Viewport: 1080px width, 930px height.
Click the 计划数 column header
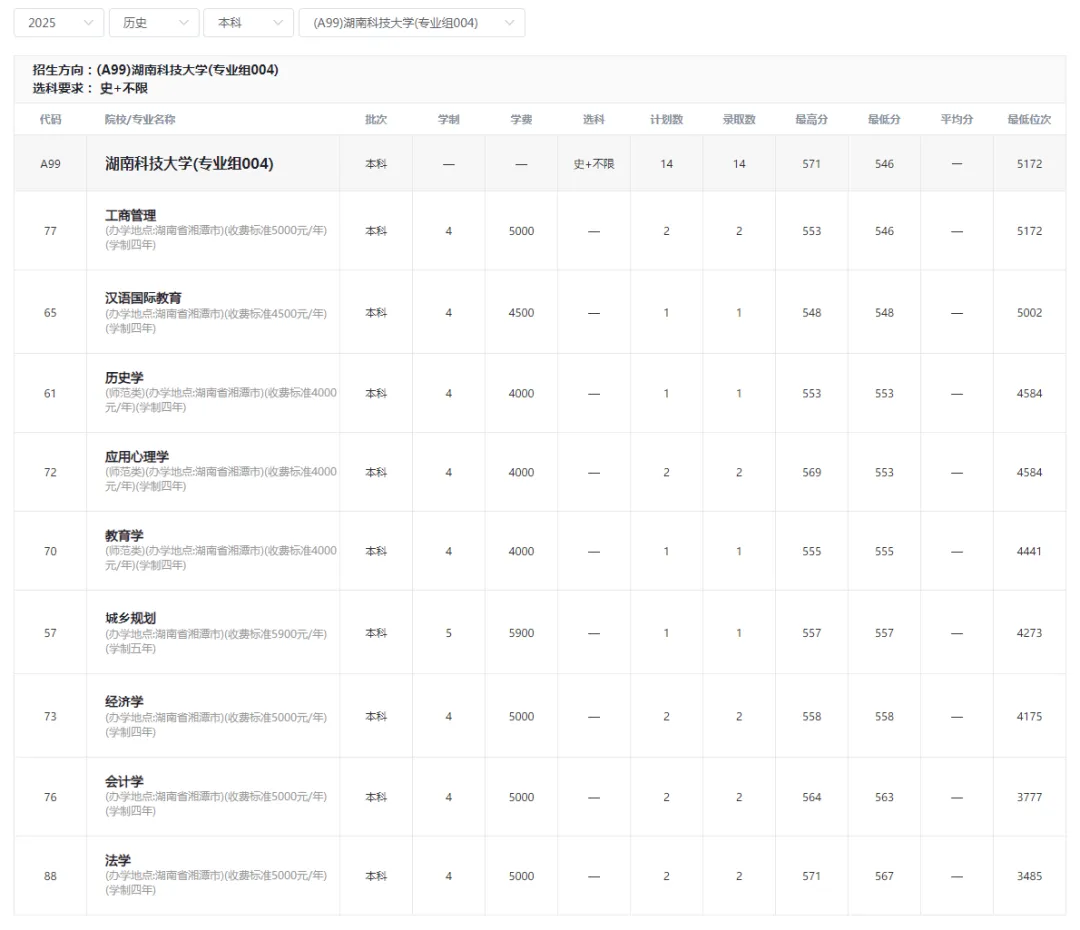pyautogui.click(x=666, y=119)
